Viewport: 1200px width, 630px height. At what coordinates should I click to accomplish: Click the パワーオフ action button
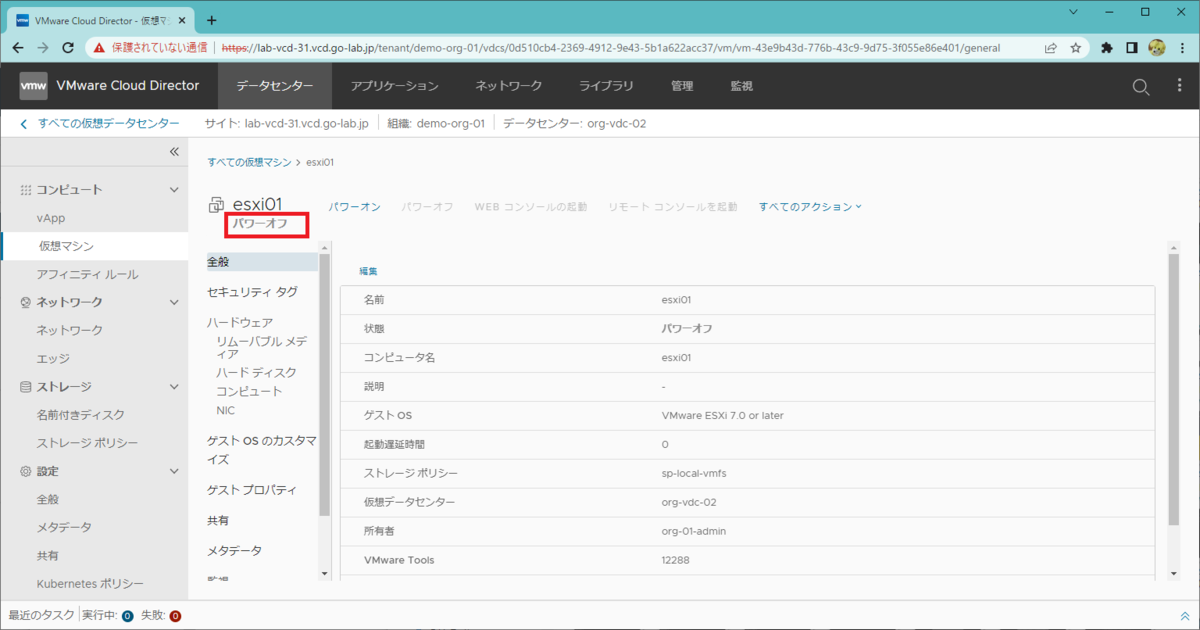[427, 207]
